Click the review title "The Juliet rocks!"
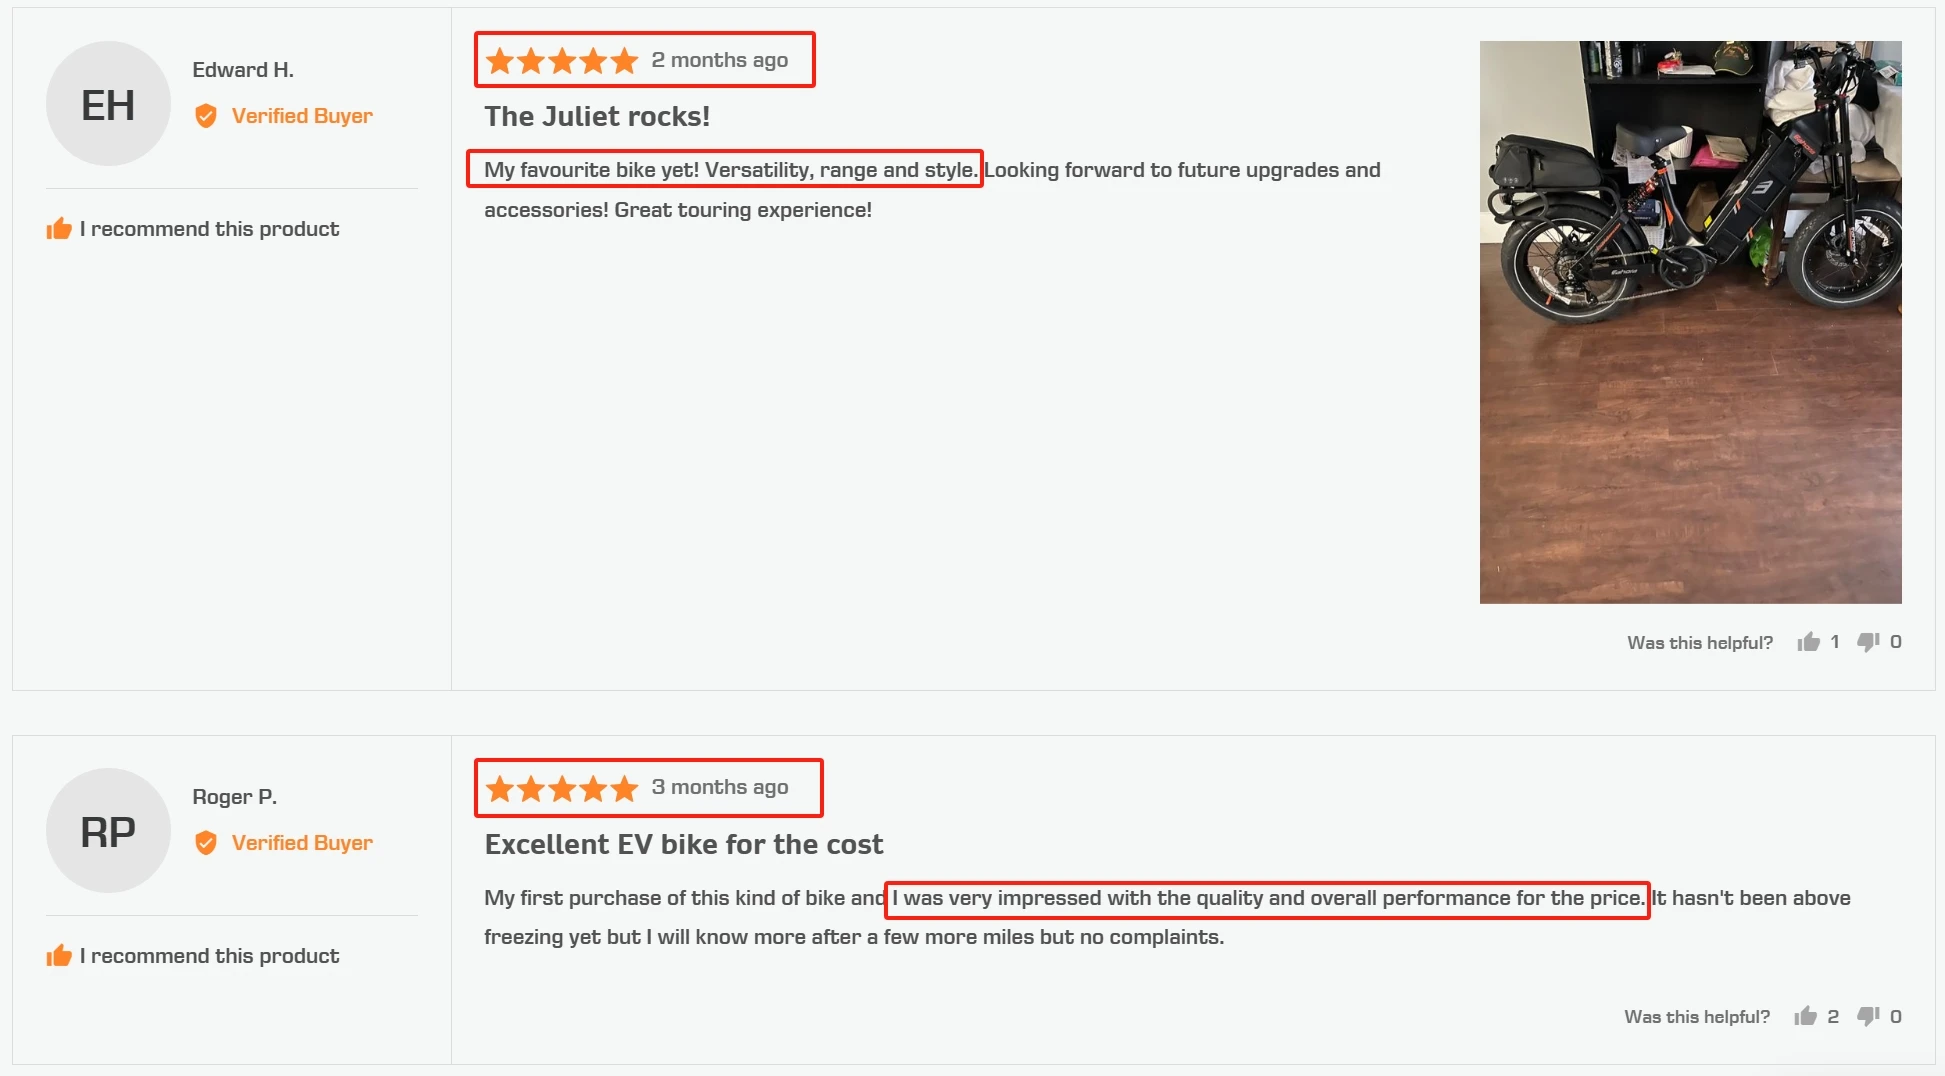Viewport: 1945px width, 1076px height. pyautogui.click(x=597, y=117)
